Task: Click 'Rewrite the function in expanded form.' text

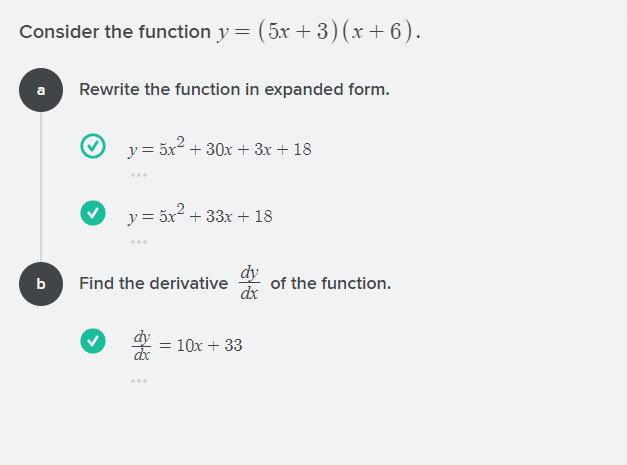Action: point(234,90)
